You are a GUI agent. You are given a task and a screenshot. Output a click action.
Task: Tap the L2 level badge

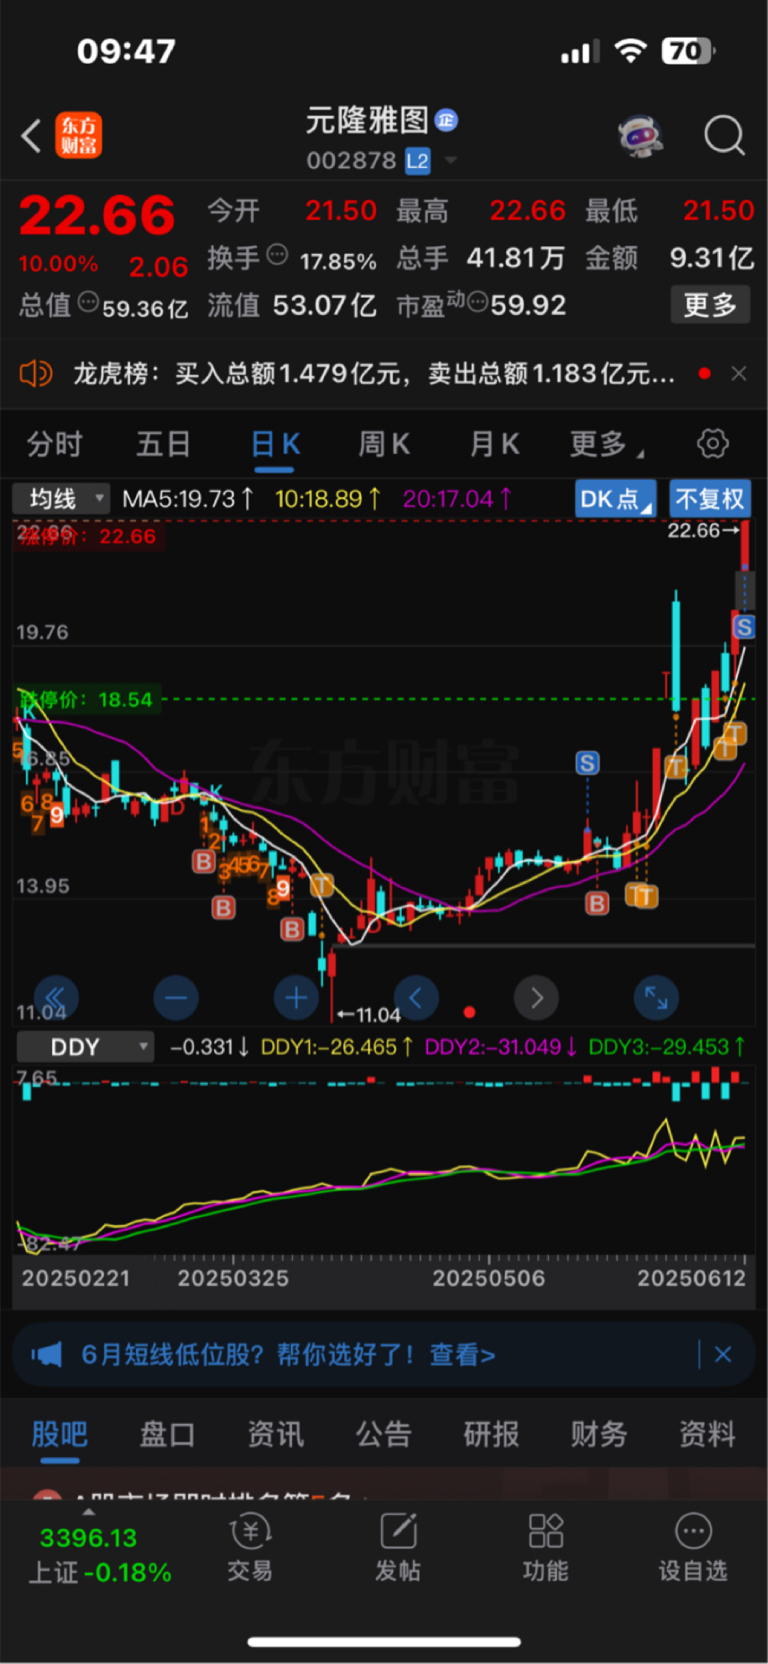tap(417, 160)
